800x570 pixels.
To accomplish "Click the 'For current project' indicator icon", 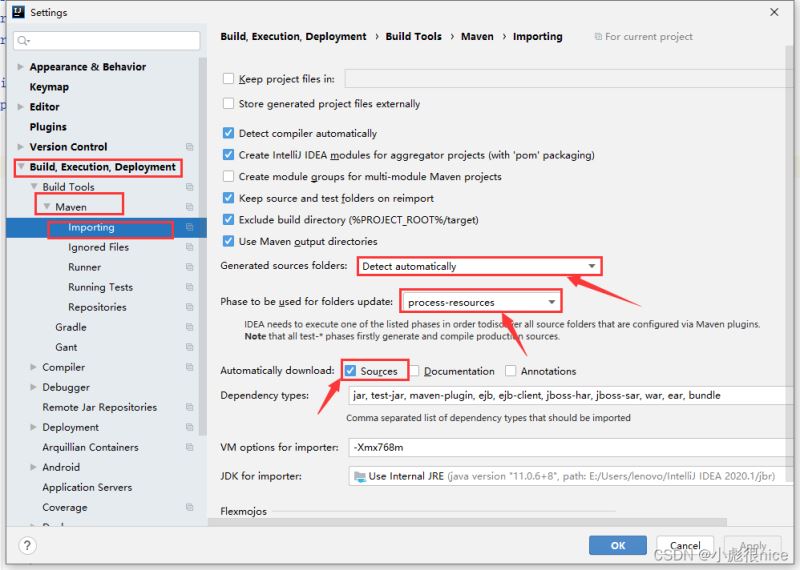I will point(598,36).
